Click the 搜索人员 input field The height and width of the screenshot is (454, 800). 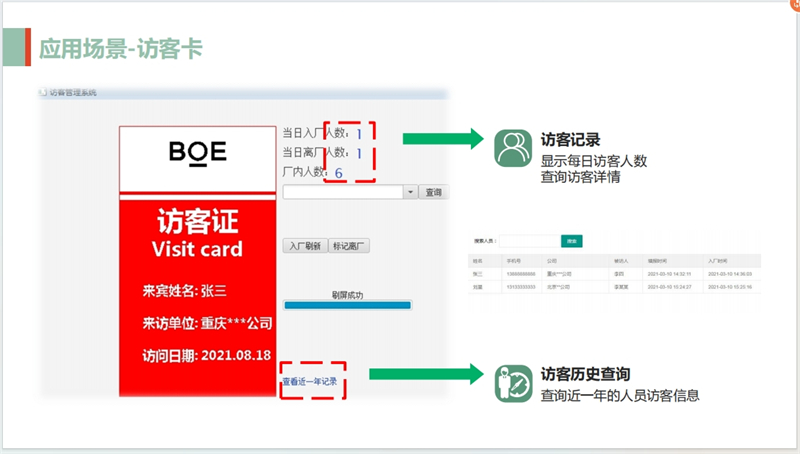530,241
